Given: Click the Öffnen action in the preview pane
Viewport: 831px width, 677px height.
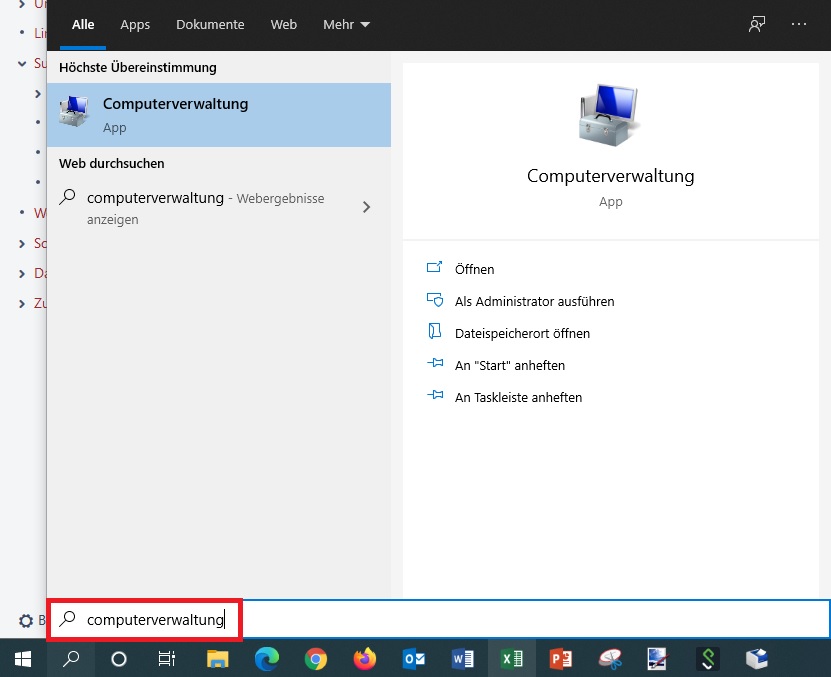Looking at the screenshot, I should tap(474, 269).
